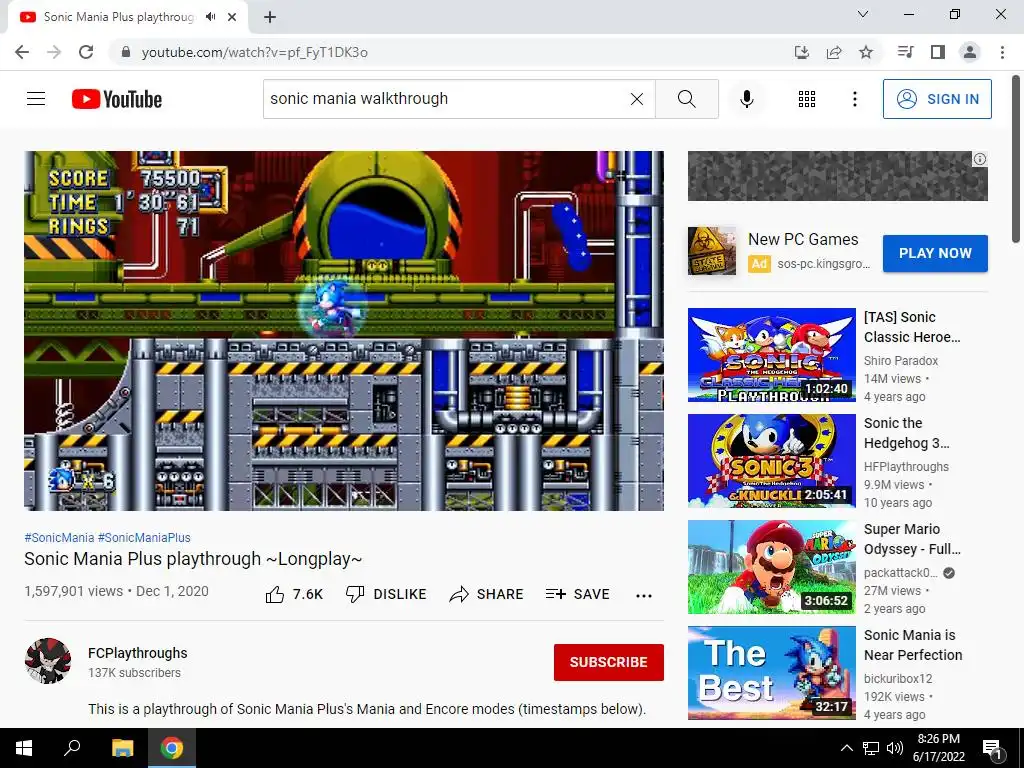
Task: Open the #SonicMania hashtag link
Action: click(x=59, y=537)
